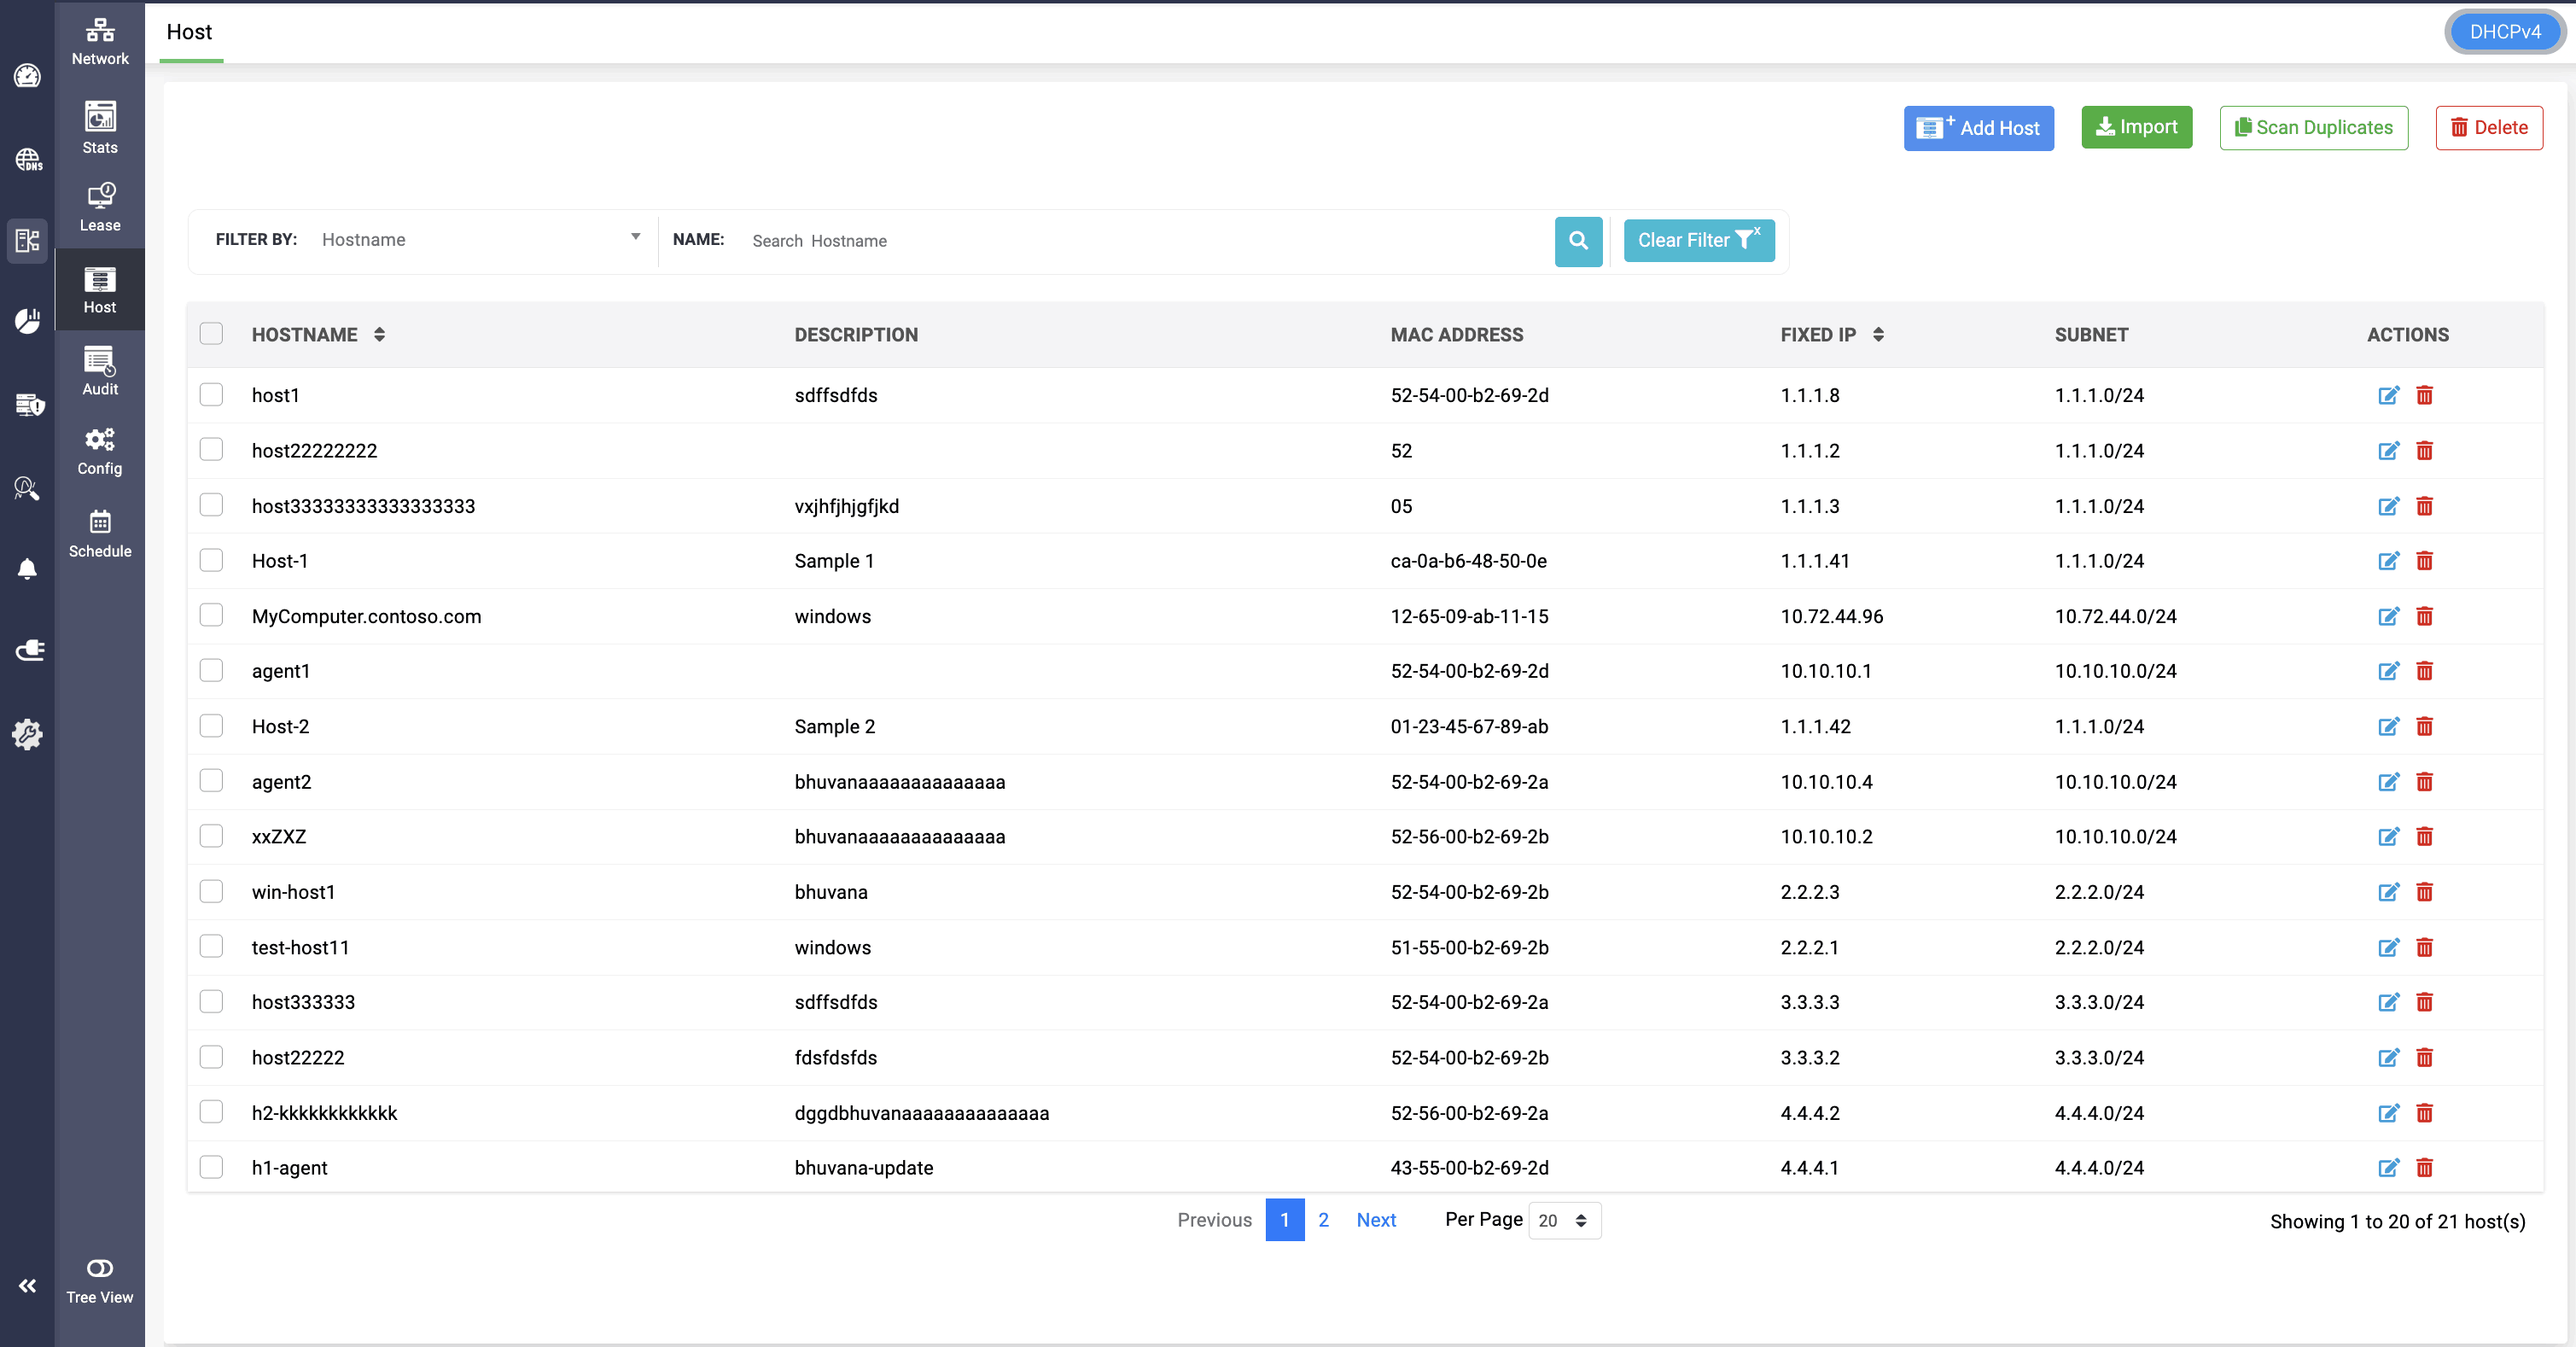Viewport: 2576px width, 1347px height.
Task: Open Per Page dropdown showing 20
Action: 1564,1221
